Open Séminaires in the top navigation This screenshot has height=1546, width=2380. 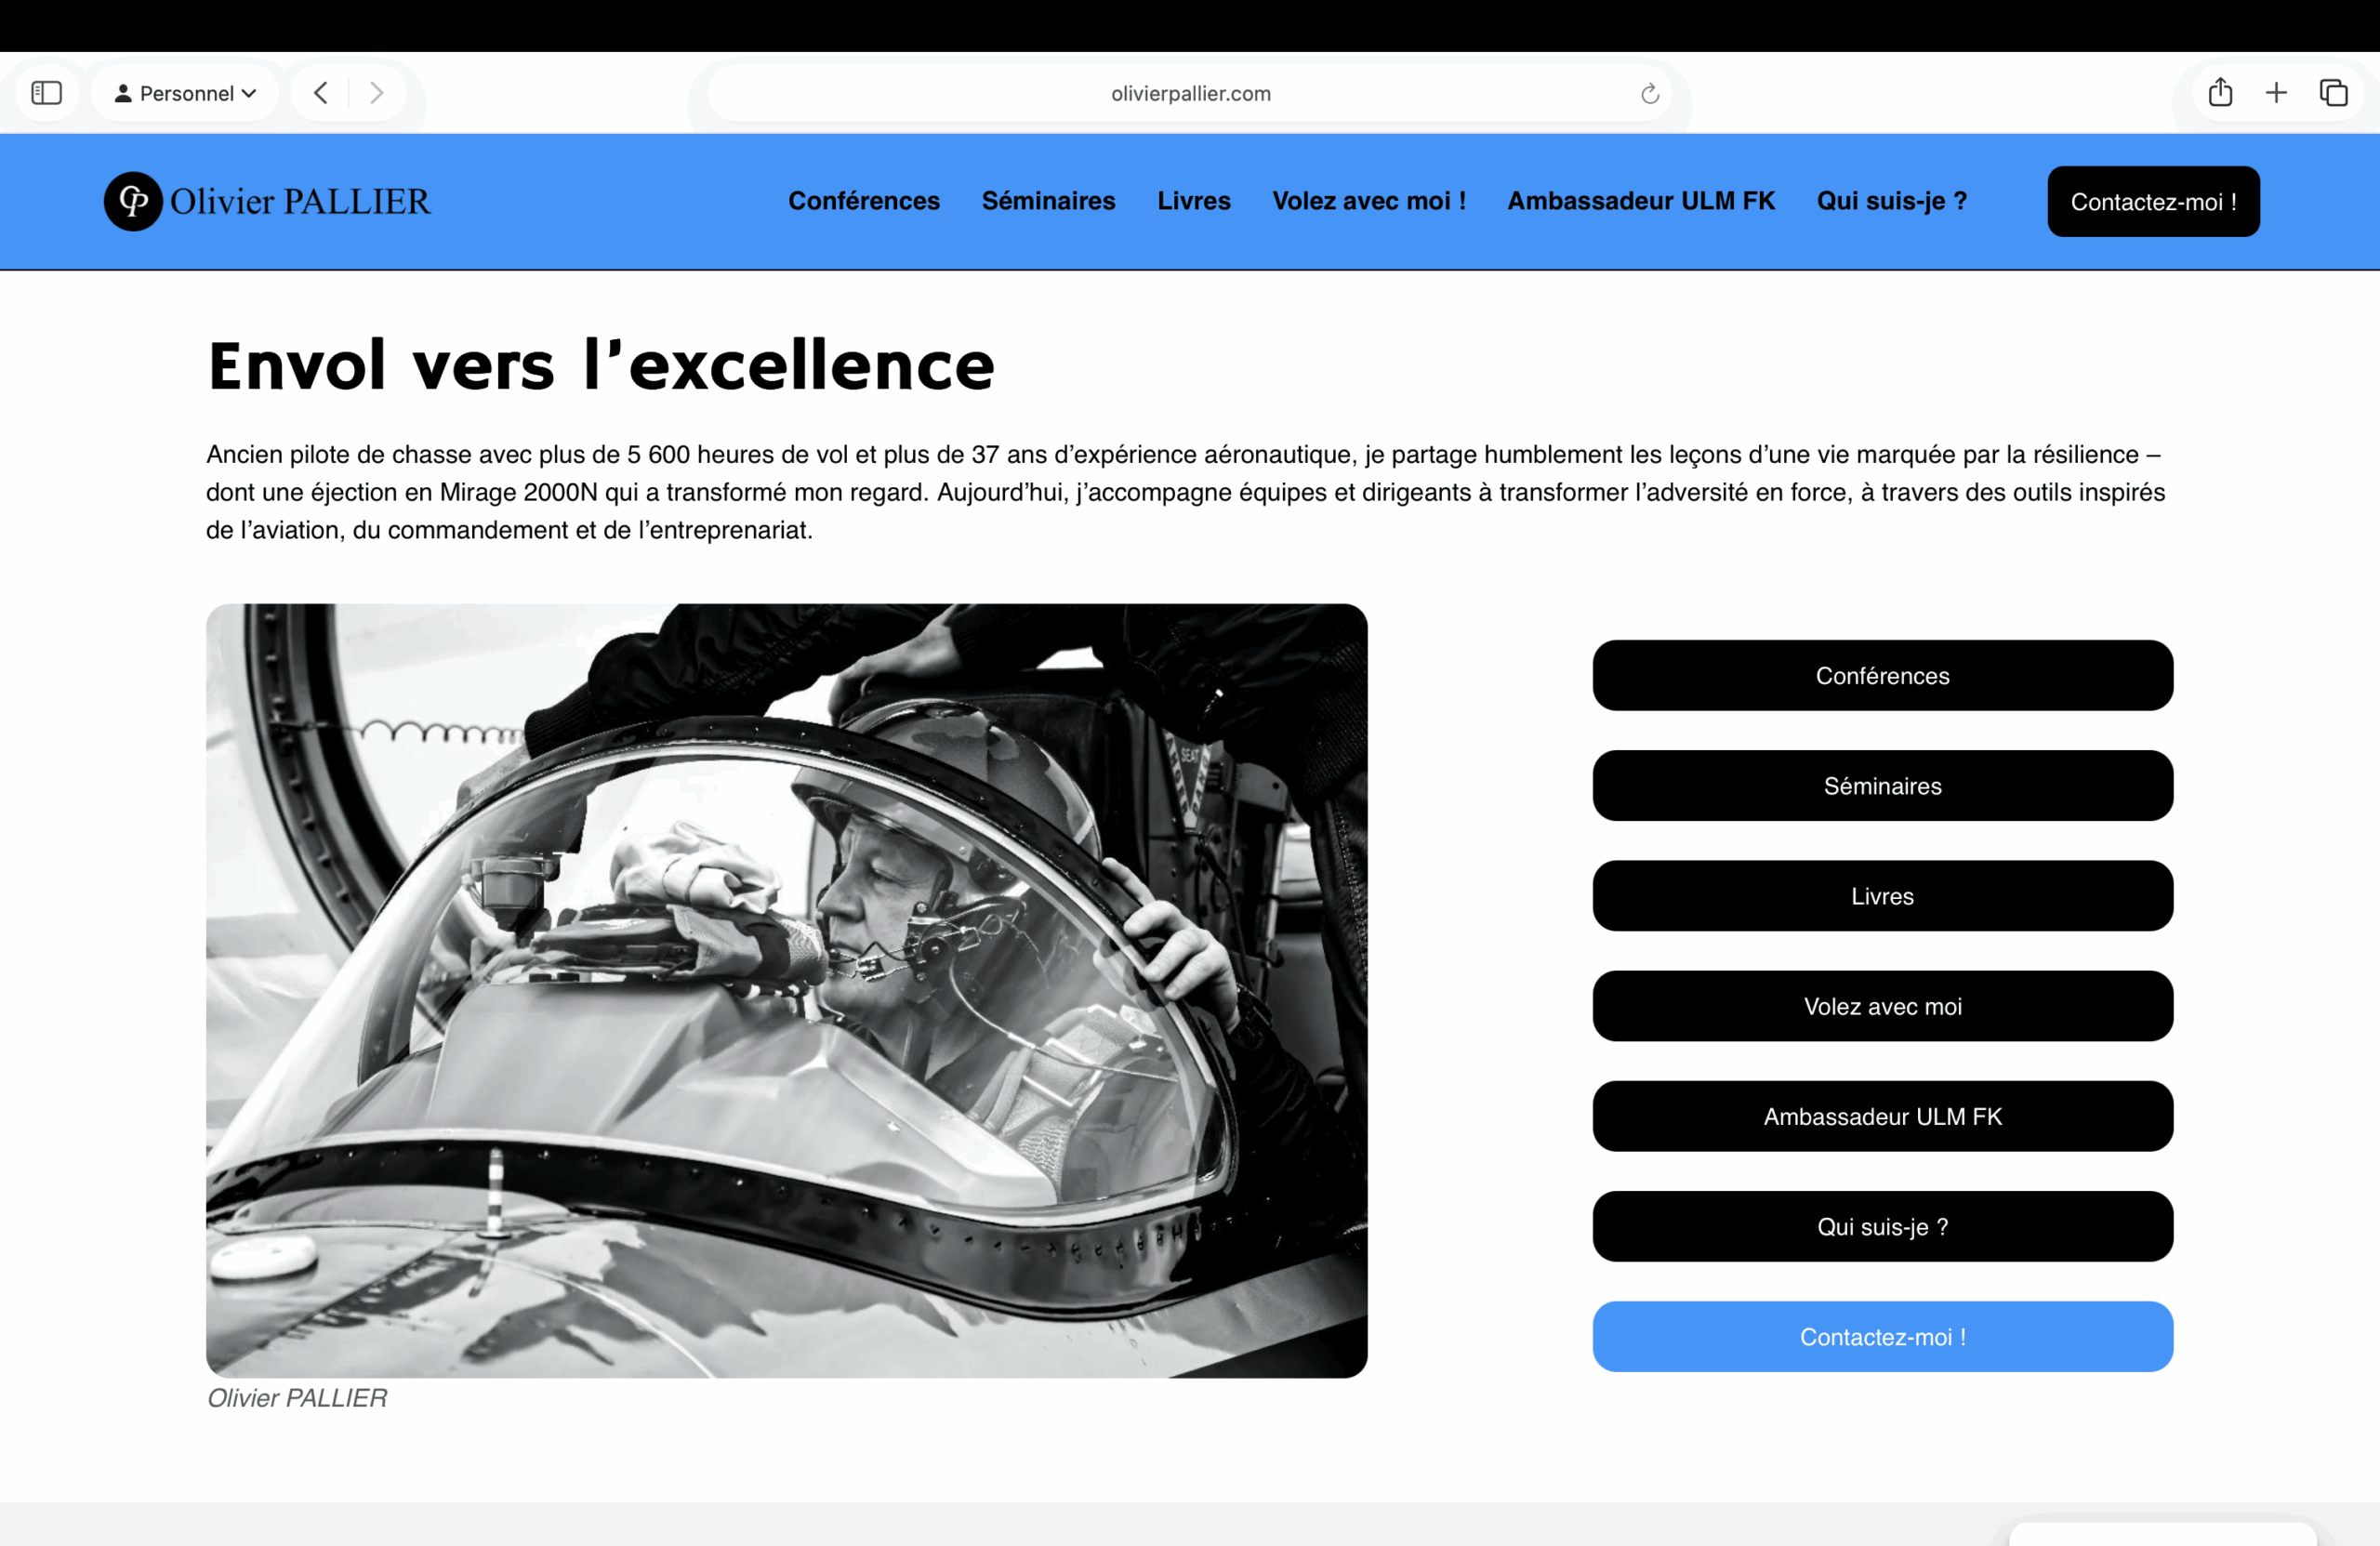tap(1048, 201)
